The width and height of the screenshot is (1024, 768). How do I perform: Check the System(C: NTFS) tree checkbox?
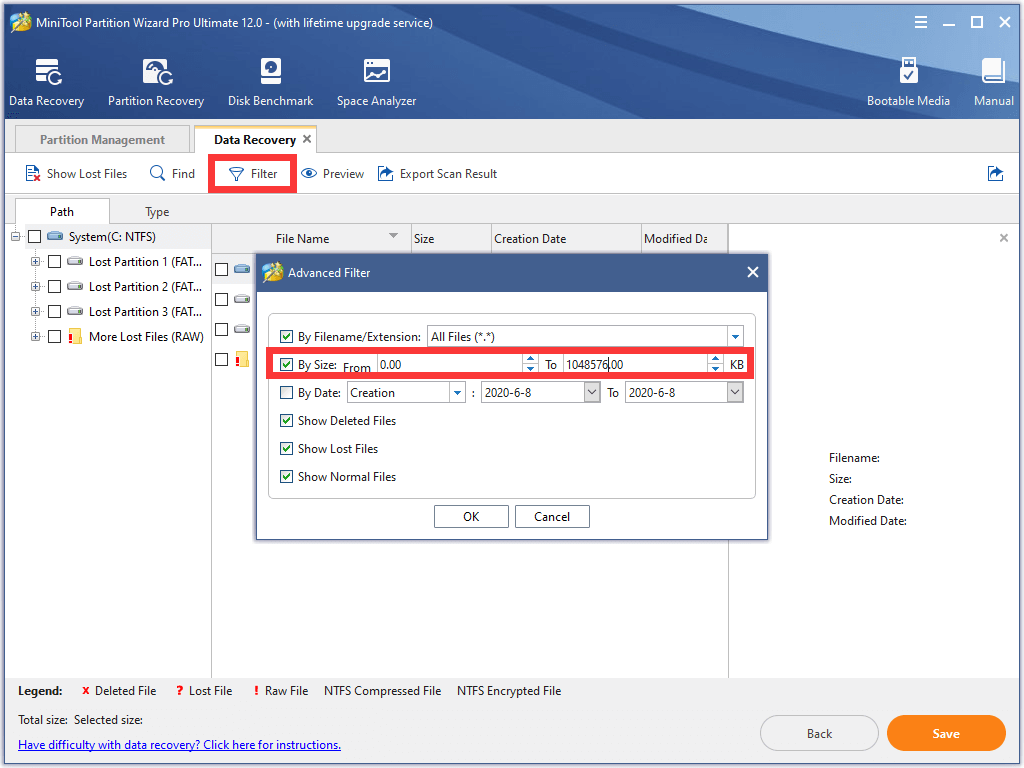[x=35, y=236]
